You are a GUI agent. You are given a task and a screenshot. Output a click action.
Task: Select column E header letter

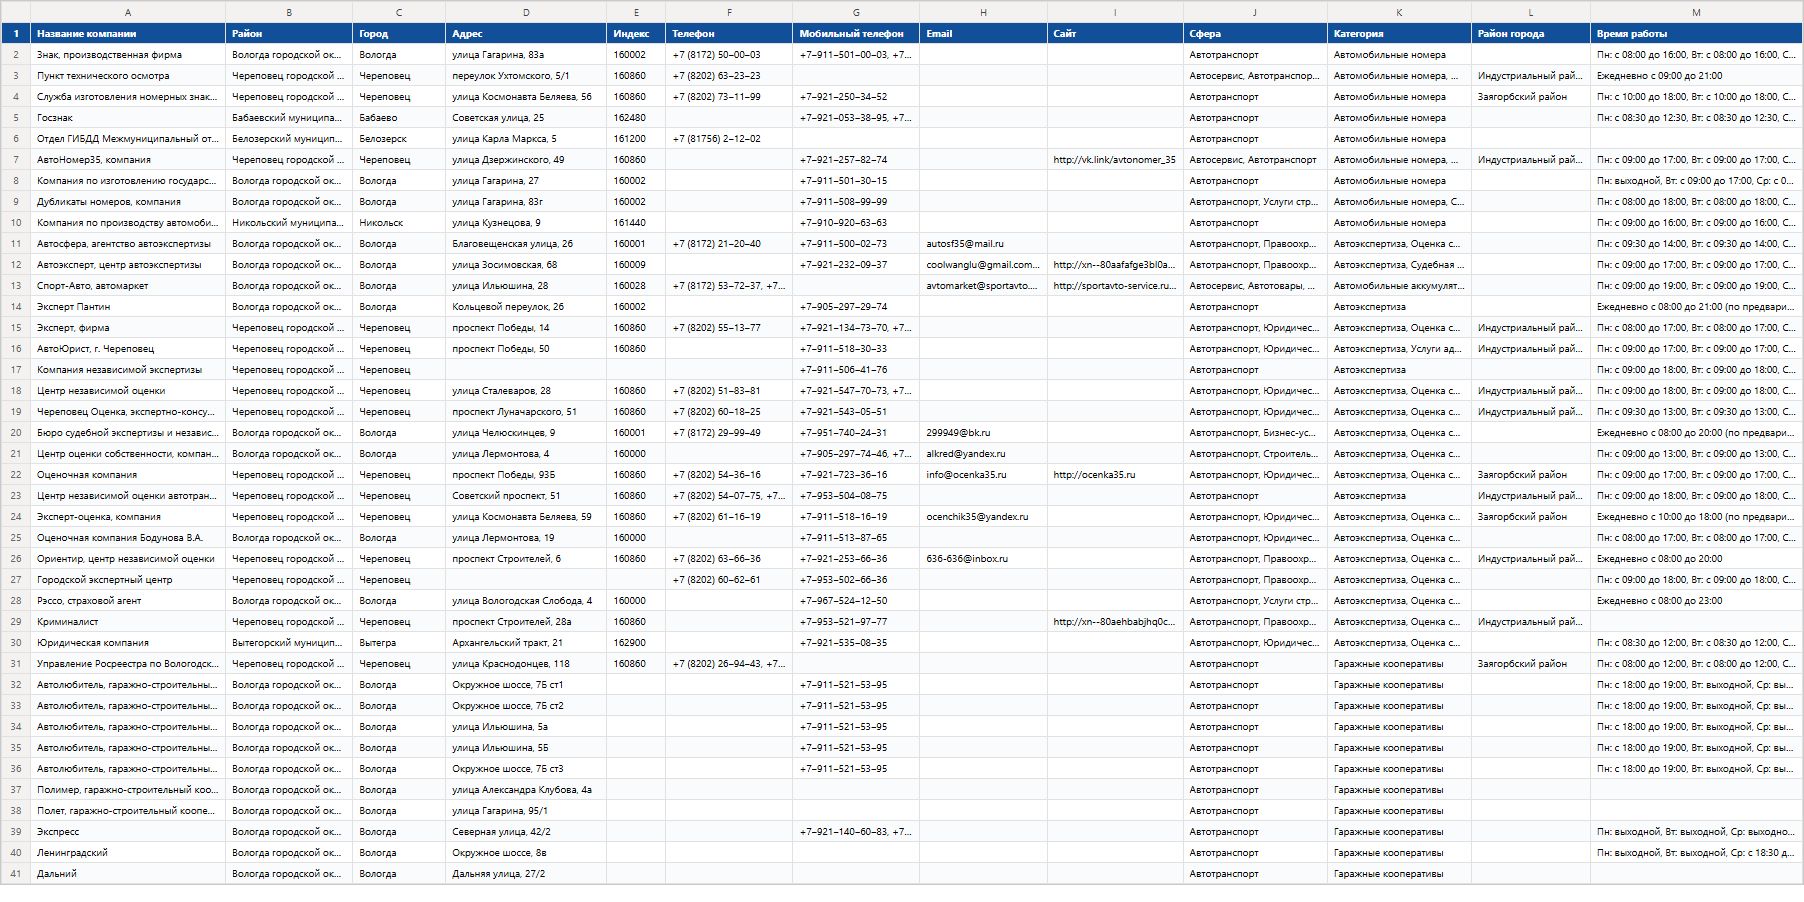click(636, 12)
